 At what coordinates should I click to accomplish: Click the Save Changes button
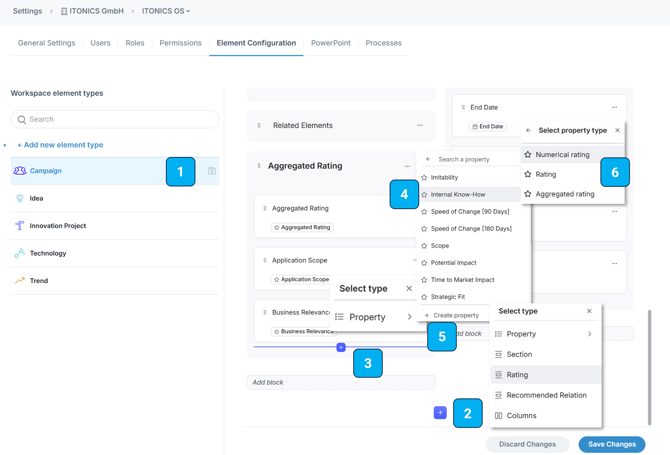point(611,444)
